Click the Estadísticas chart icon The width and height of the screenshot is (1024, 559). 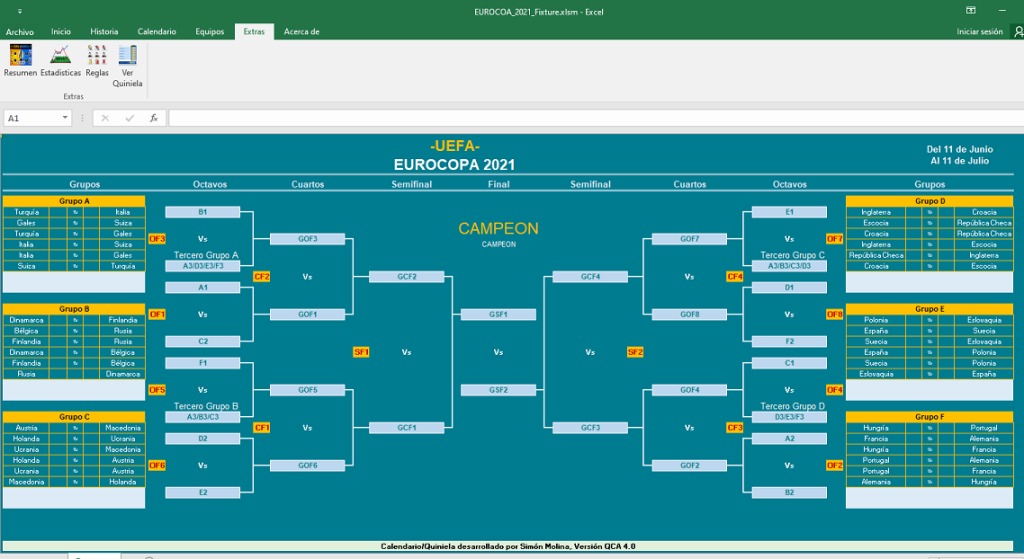pyautogui.click(x=60, y=56)
